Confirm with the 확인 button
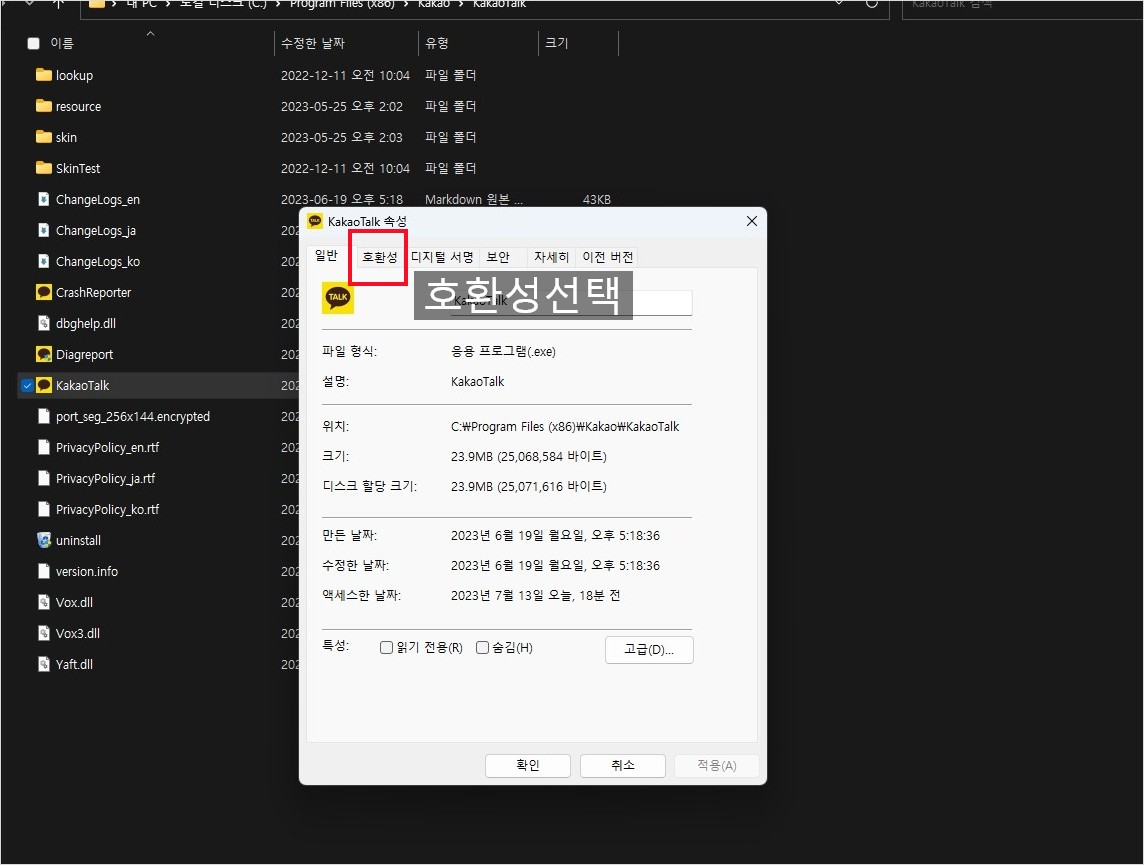The width and height of the screenshot is (1144, 865). [527, 765]
